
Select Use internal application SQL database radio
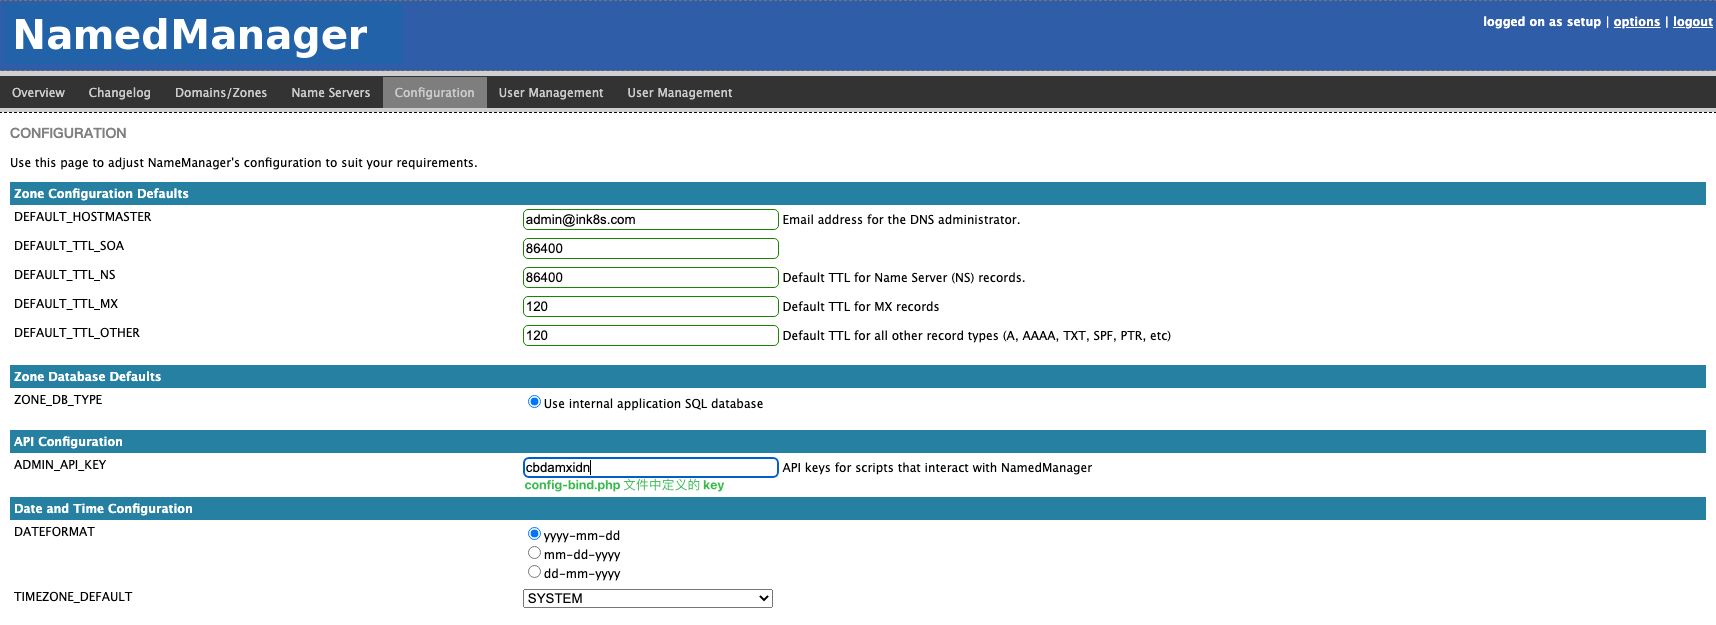click(x=534, y=402)
